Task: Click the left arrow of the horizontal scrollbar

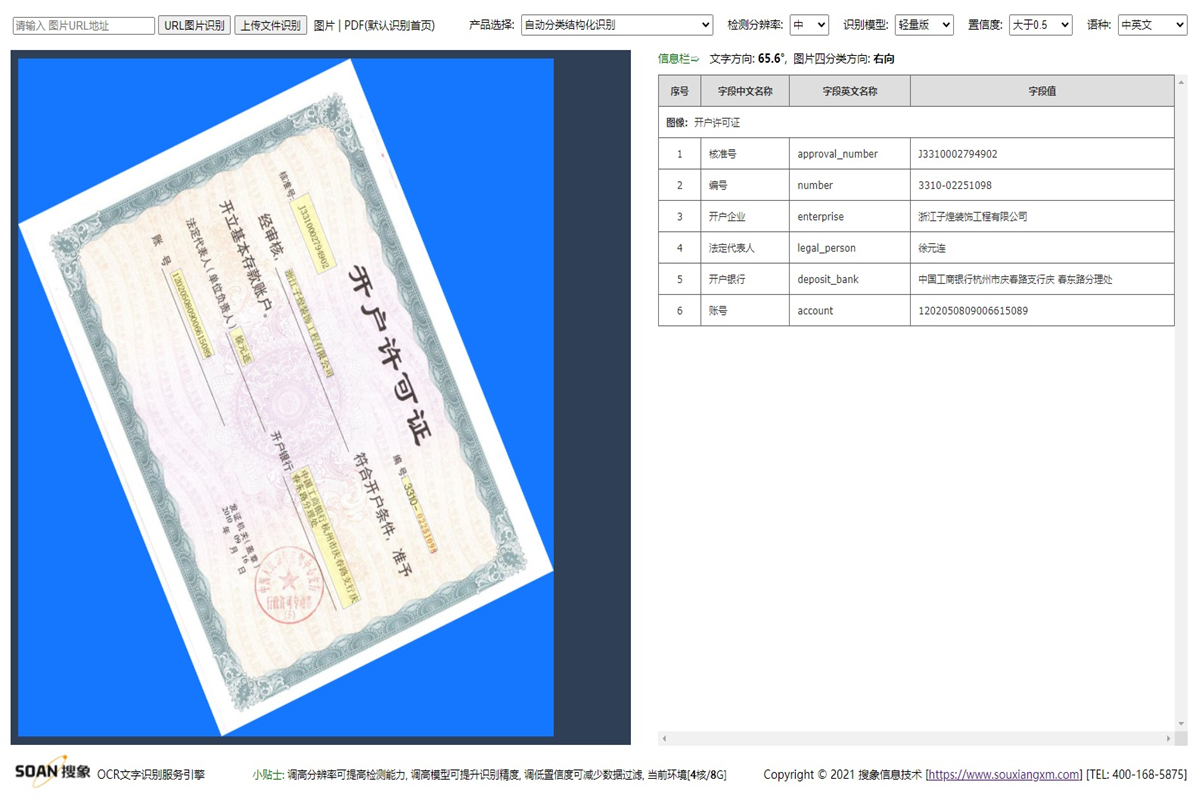Action: point(664,739)
